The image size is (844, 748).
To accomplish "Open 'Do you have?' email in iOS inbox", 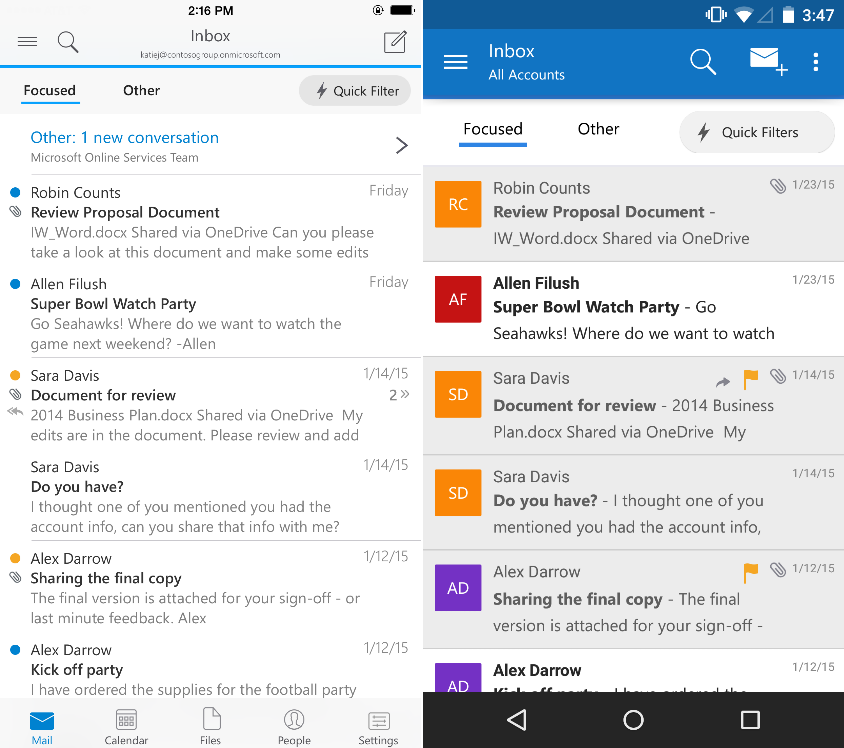I will click(210, 496).
